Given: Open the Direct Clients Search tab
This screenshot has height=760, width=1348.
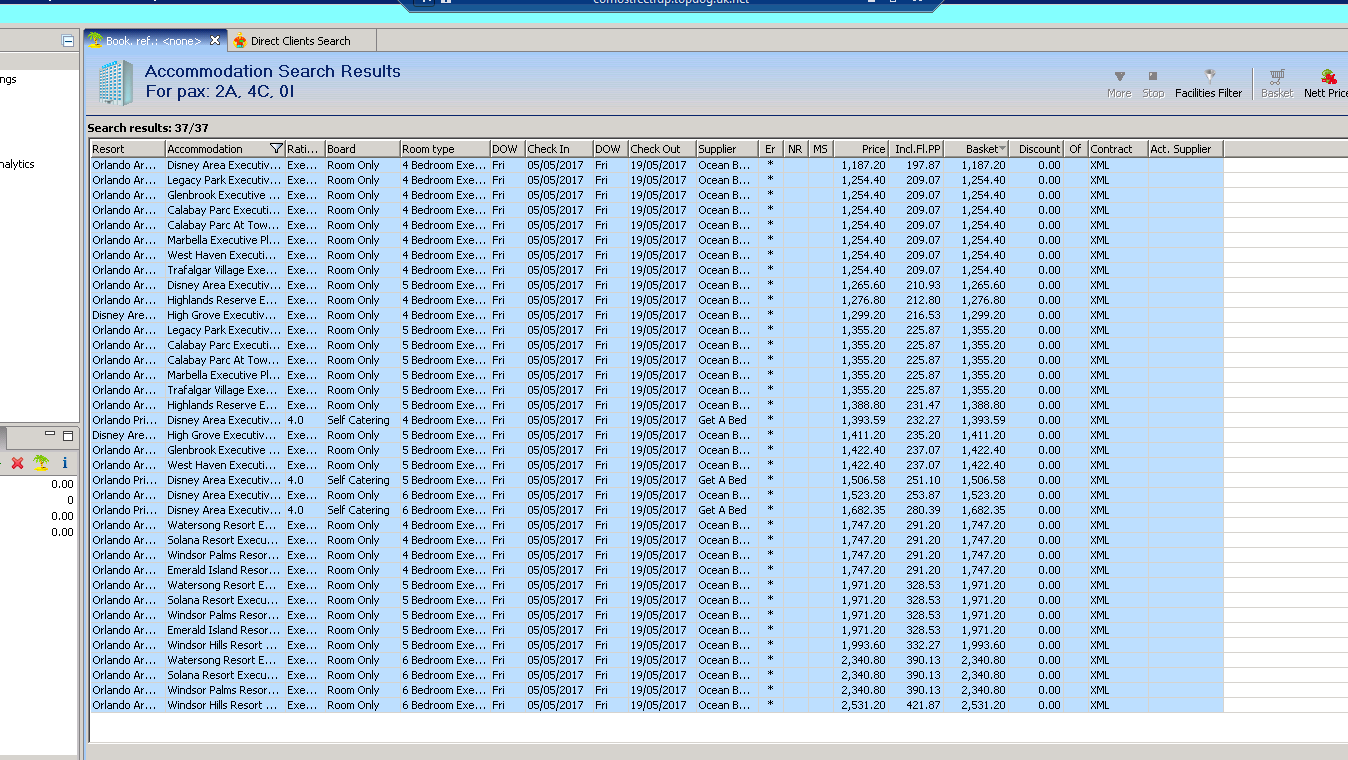Looking at the screenshot, I should tap(300, 41).
